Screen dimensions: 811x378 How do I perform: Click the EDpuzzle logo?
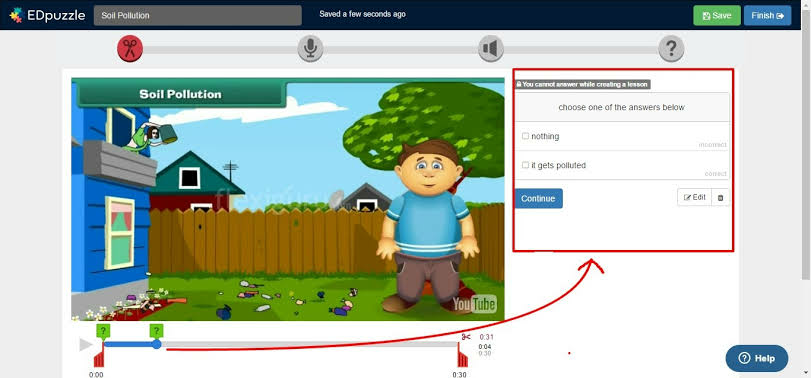(47, 15)
